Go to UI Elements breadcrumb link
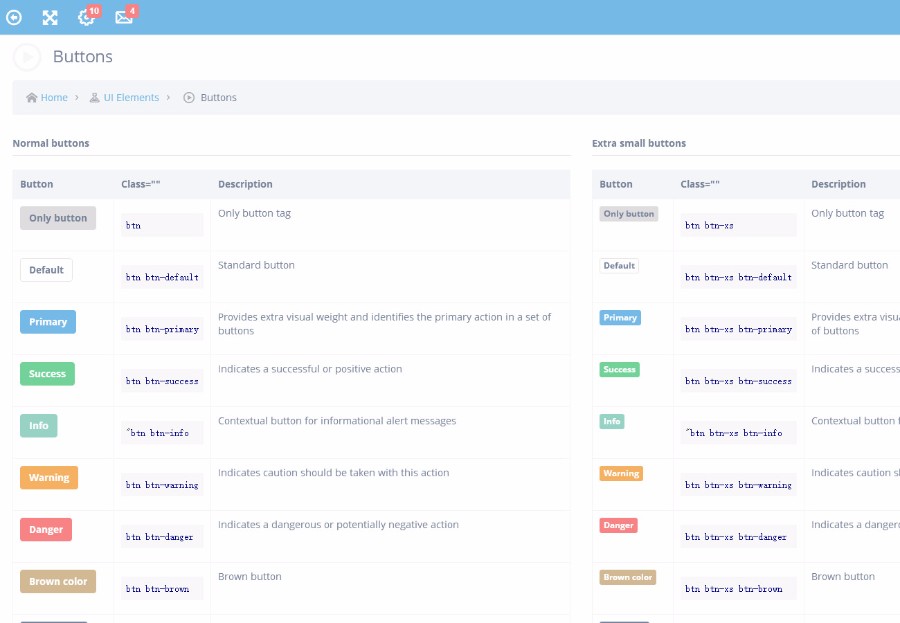 tap(131, 98)
